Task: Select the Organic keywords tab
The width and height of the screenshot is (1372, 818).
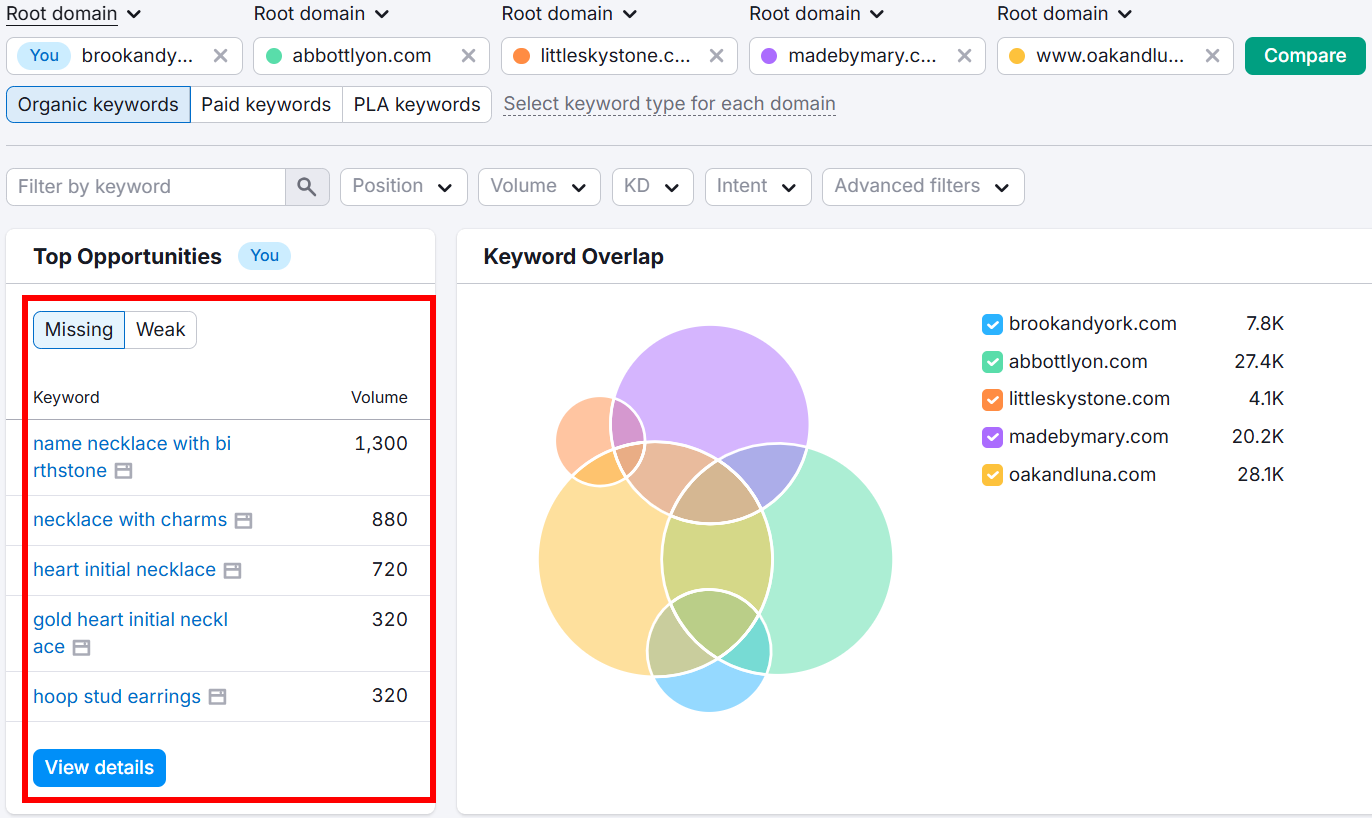Action: pos(98,105)
